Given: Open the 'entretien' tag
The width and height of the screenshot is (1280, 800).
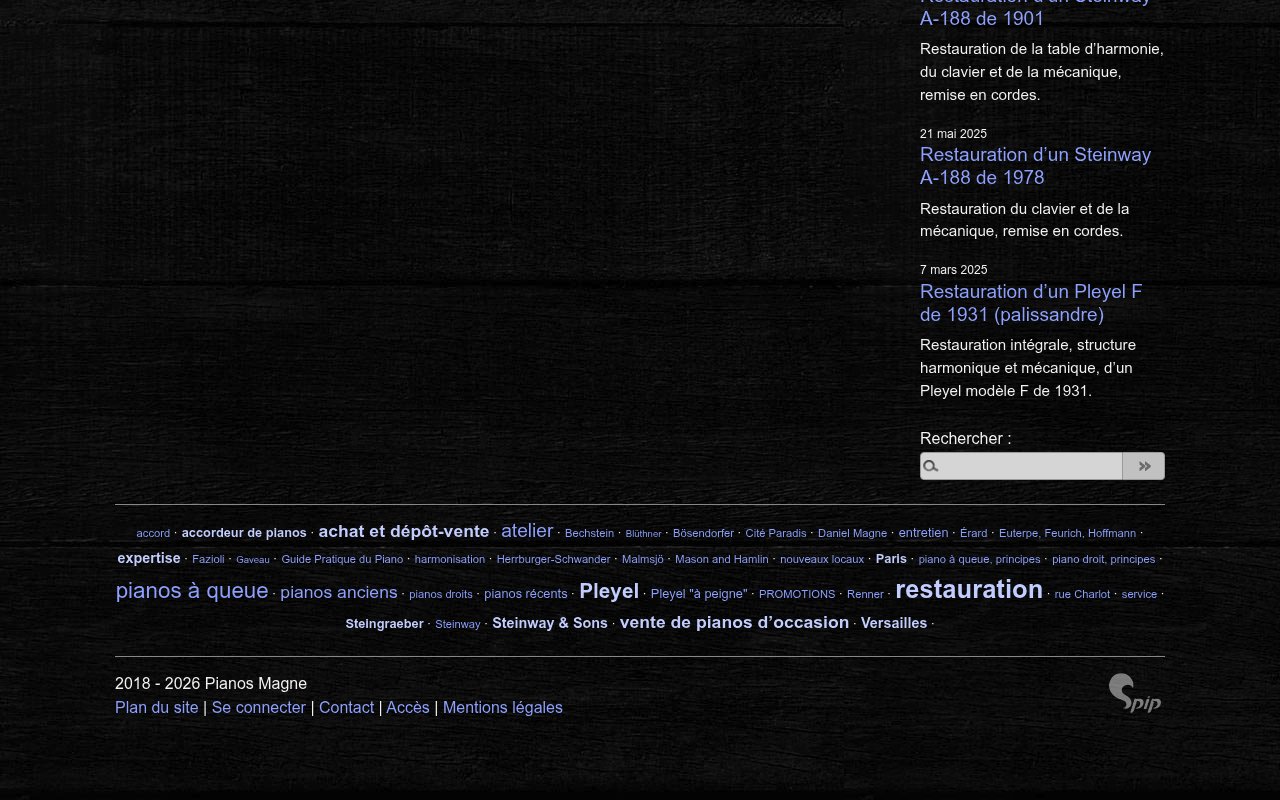Looking at the screenshot, I should 923,533.
